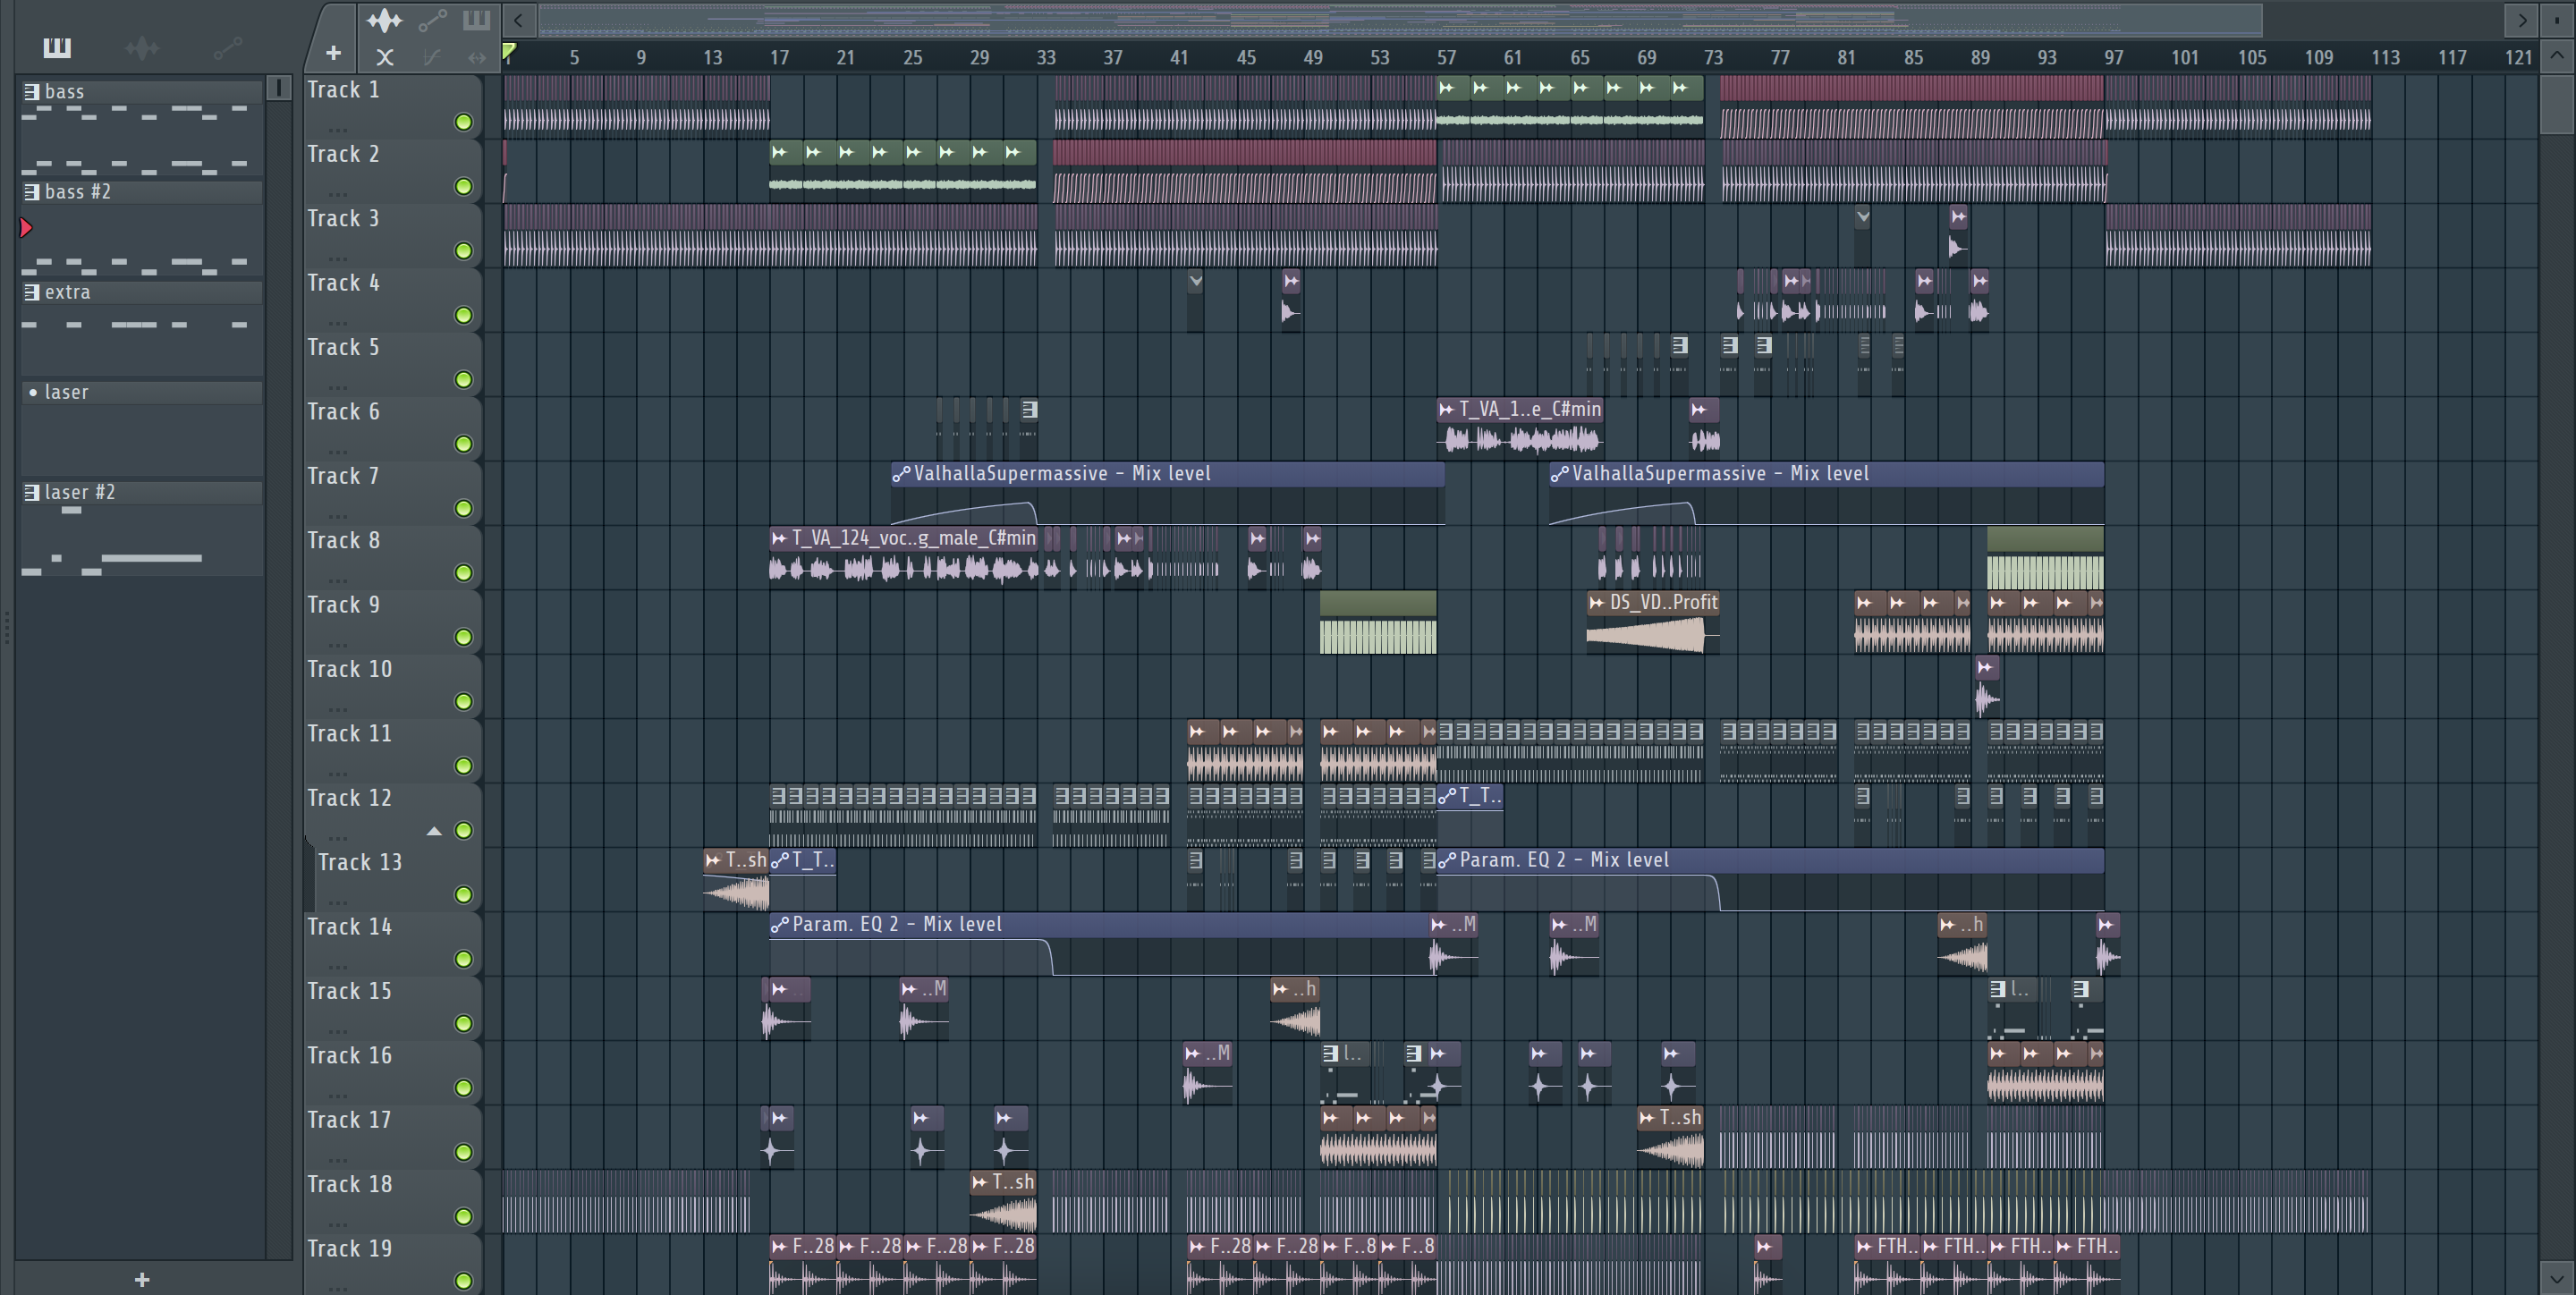The image size is (2576, 1295).
Task: Open menu of first ValhallaSupermassive Mix level clip
Action: click(901, 474)
